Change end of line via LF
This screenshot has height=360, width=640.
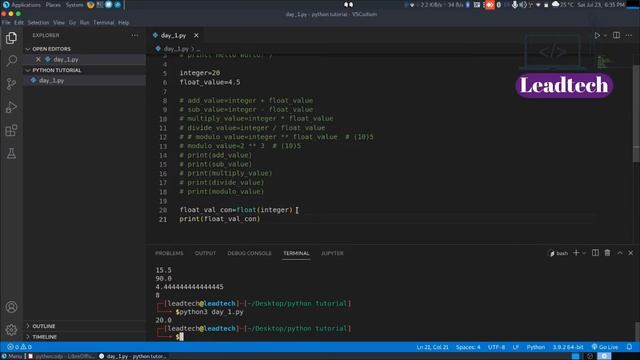(x=516, y=347)
